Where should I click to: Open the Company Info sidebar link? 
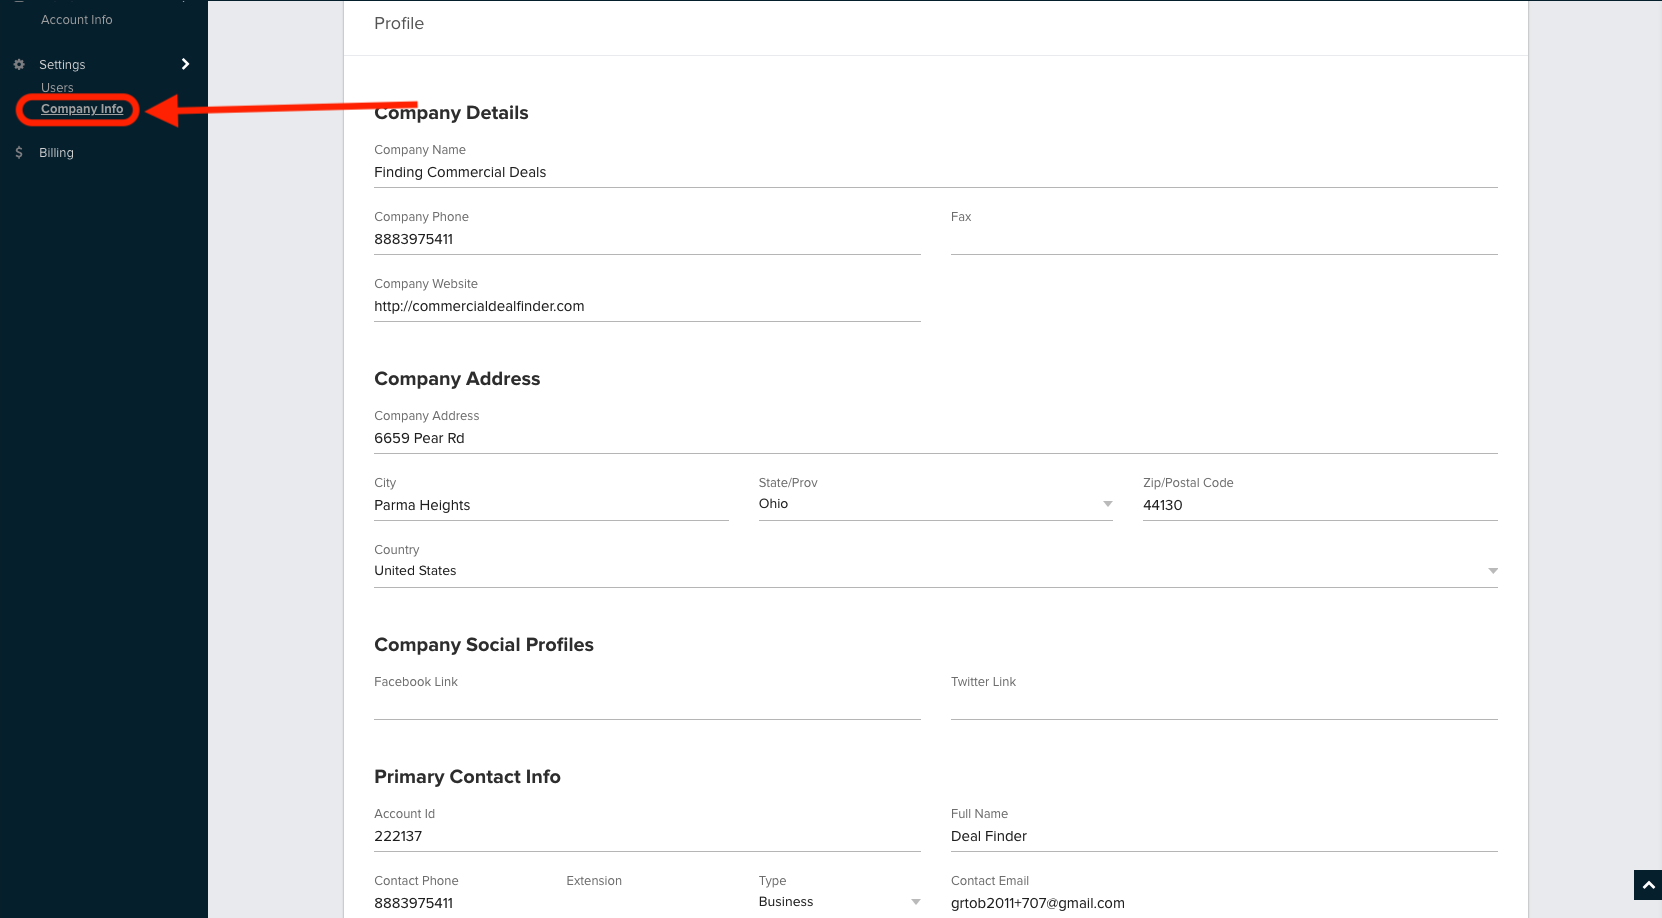coord(82,109)
